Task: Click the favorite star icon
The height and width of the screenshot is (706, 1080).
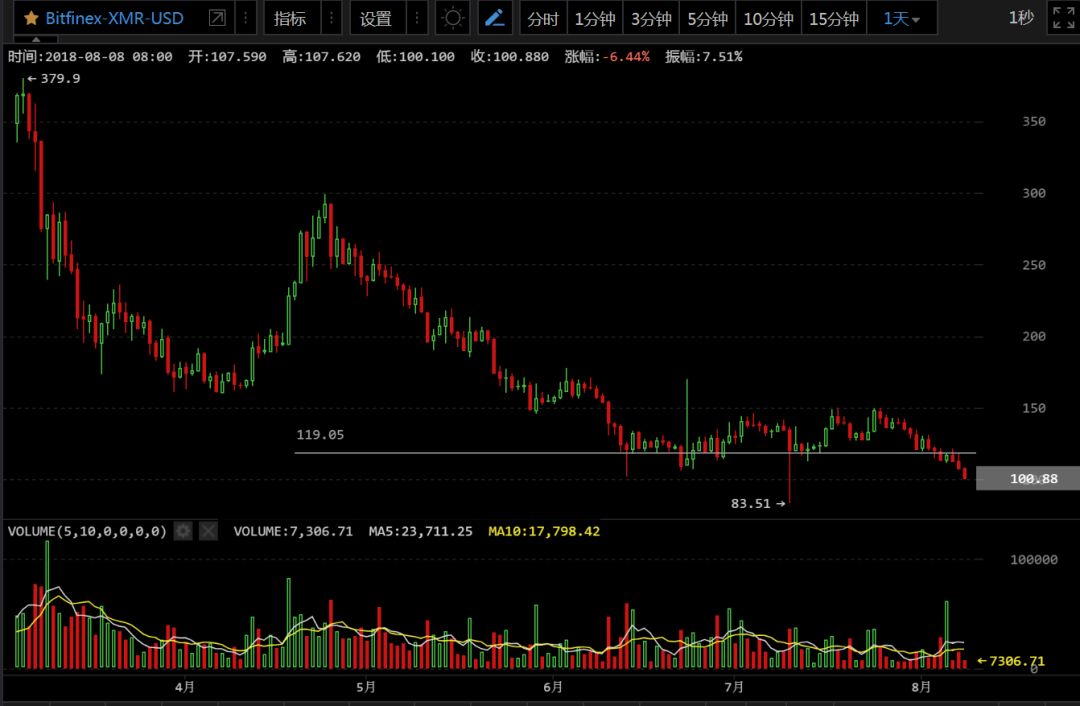Action: (31, 19)
